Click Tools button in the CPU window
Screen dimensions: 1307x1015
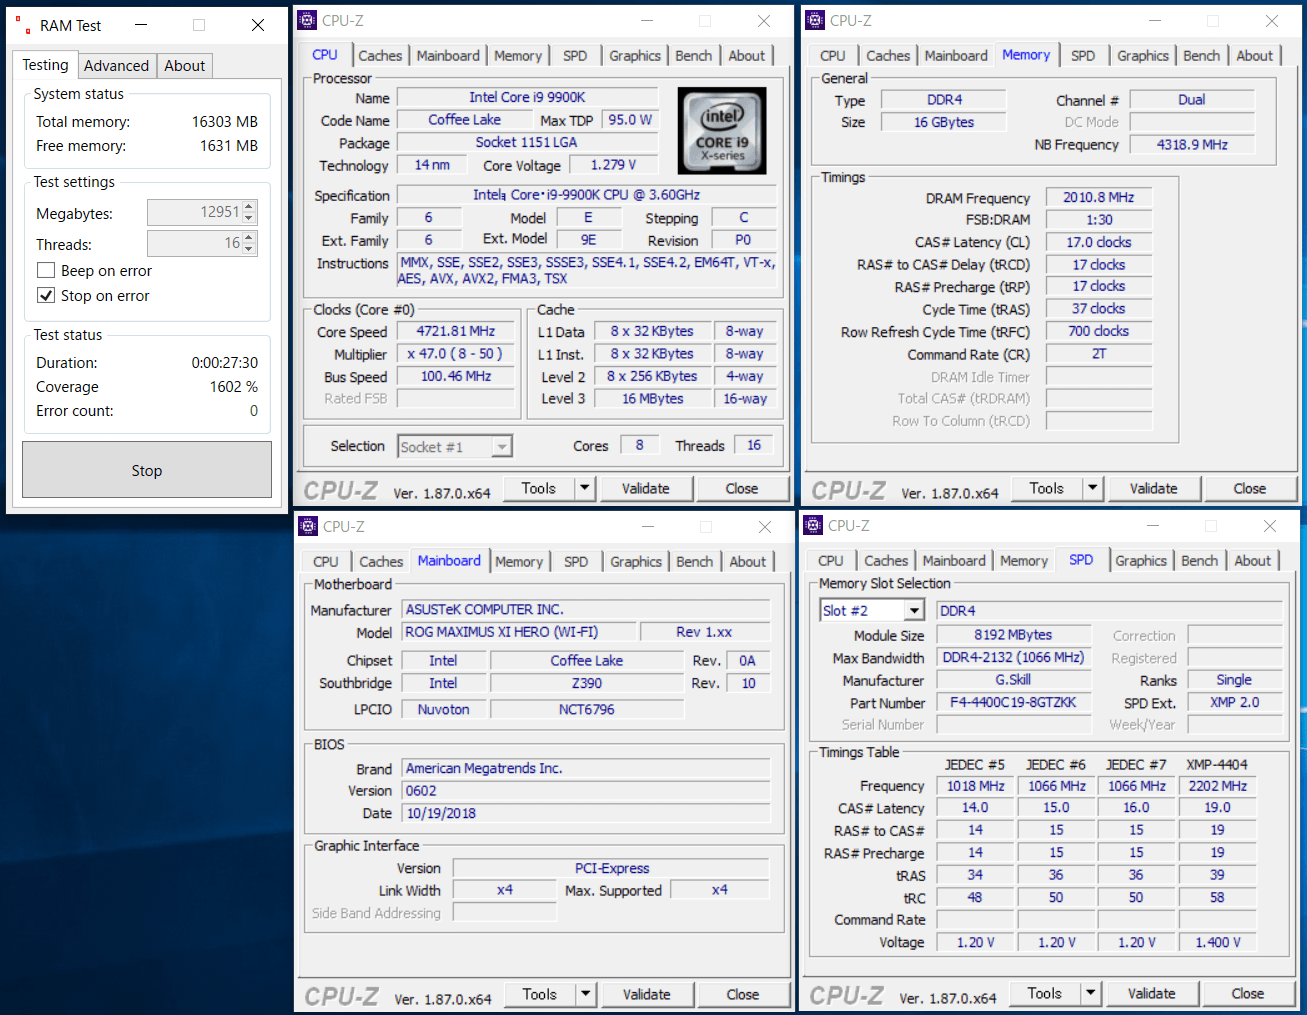[x=539, y=488]
